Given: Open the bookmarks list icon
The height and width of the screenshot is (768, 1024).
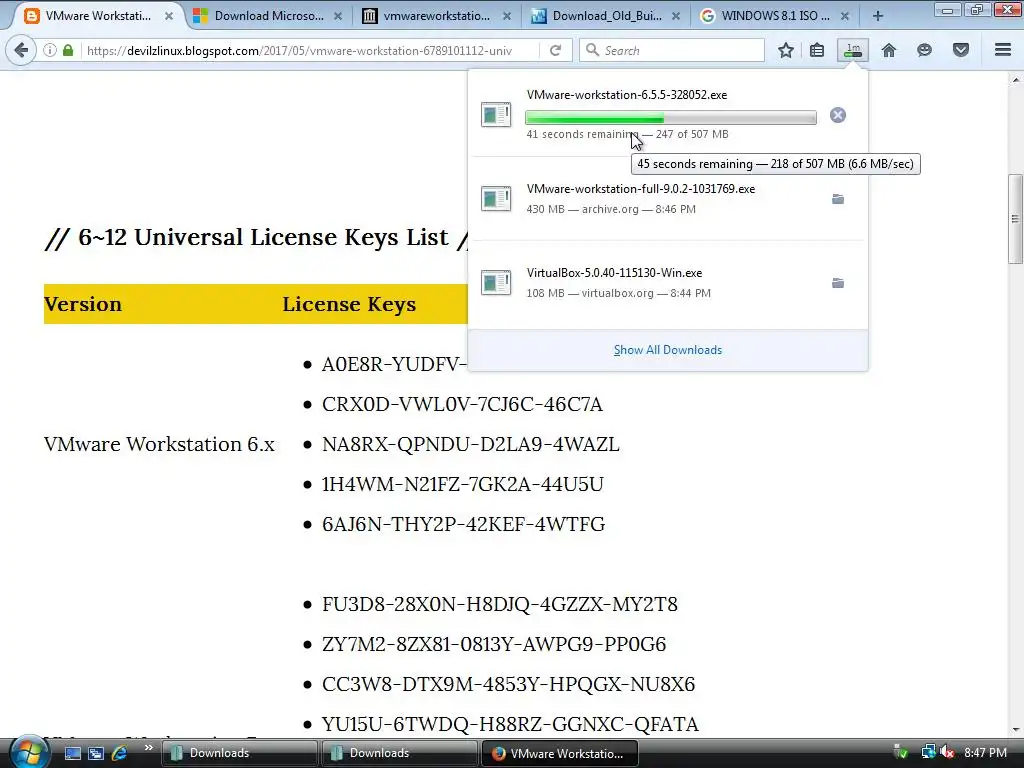Looking at the screenshot, I should 816,50.
